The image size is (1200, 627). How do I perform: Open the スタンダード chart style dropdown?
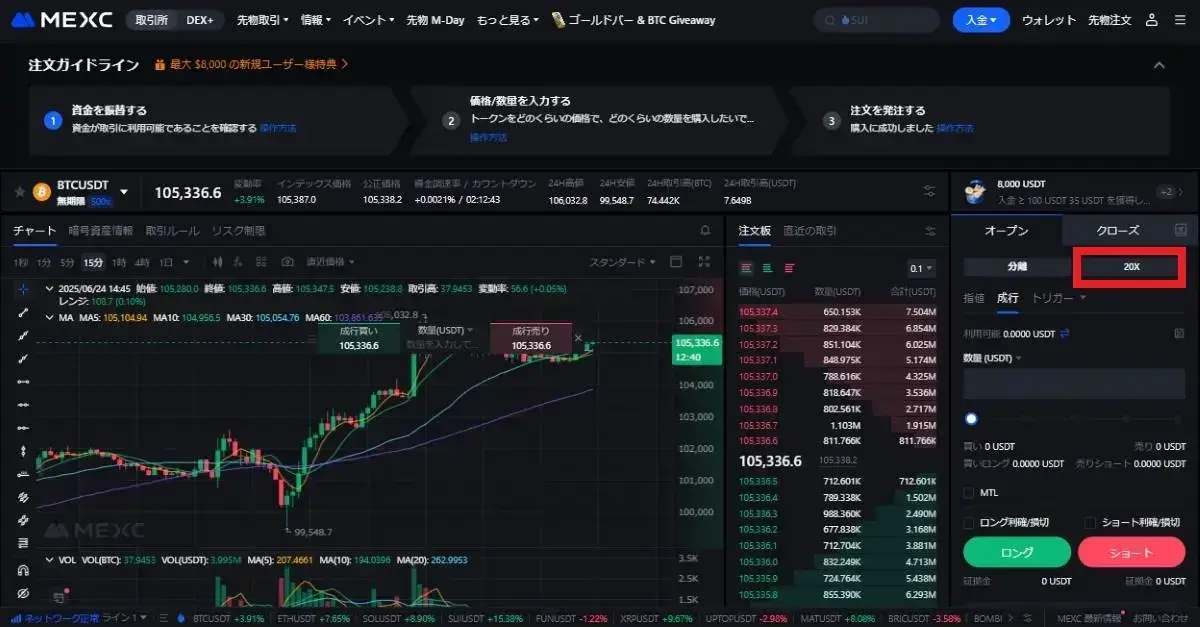click(622, 262)
